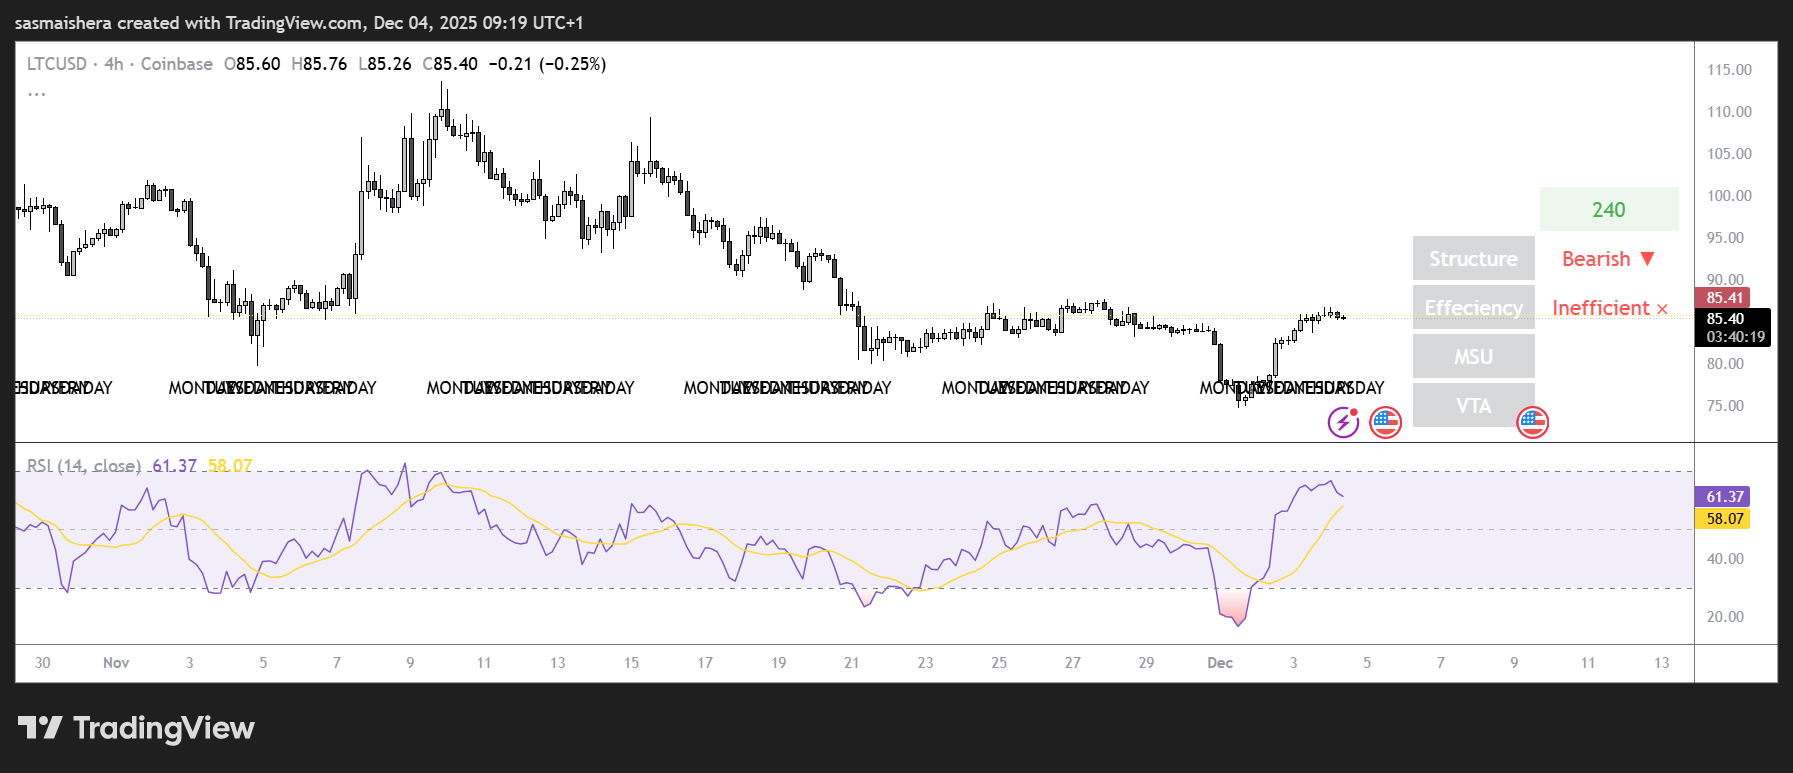Image resolution: width=1793 pixels, height=773 pixels.
Task: Click the yellow 58.07 tag on RSI axis
Action: pyautogui.click(x=1722, y=519)
